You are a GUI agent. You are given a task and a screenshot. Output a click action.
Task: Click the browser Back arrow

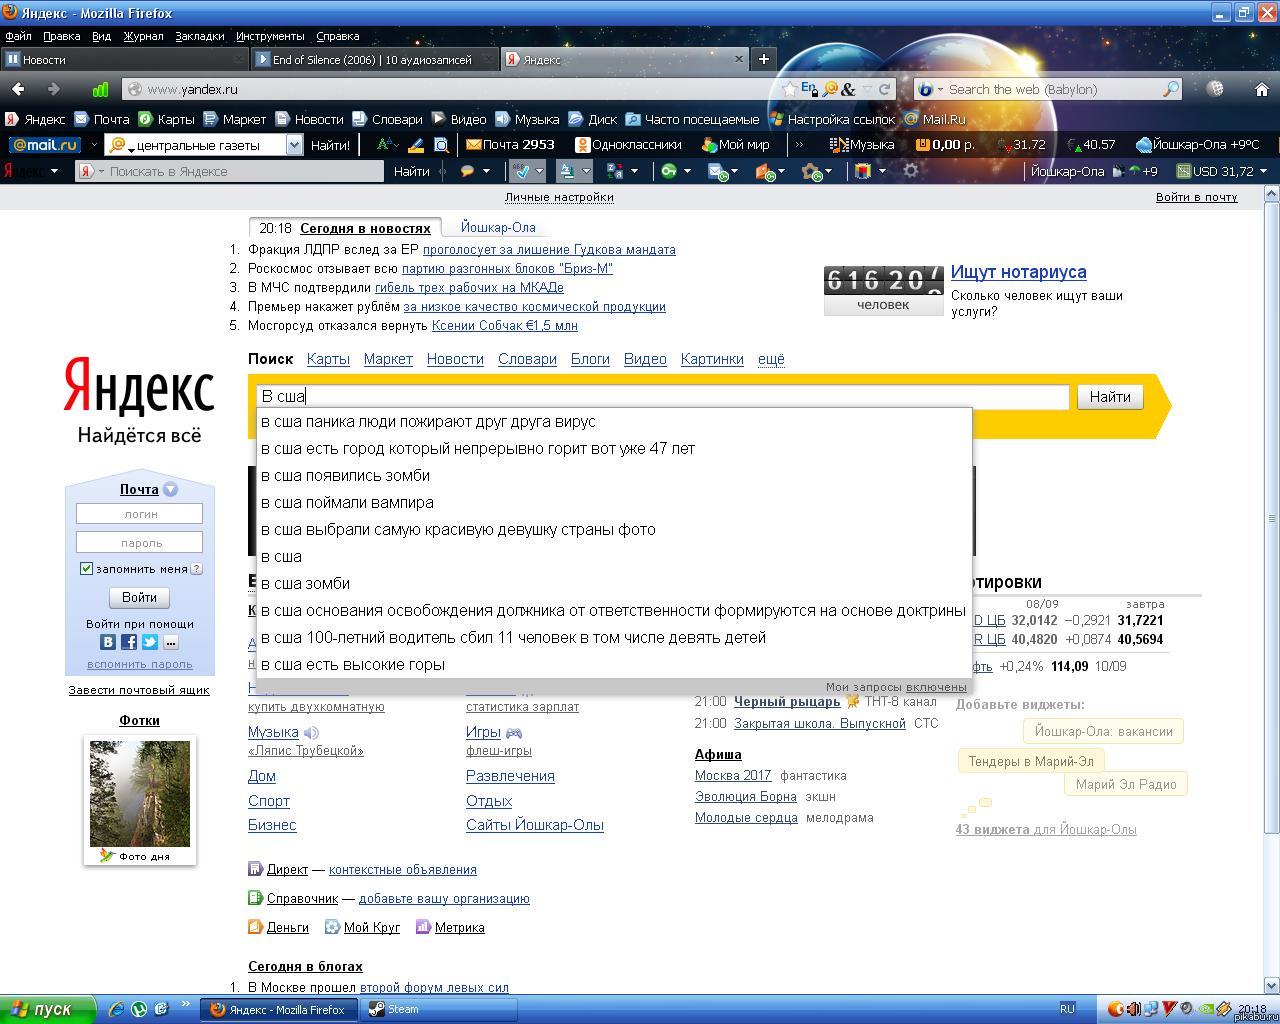point(18,89)
